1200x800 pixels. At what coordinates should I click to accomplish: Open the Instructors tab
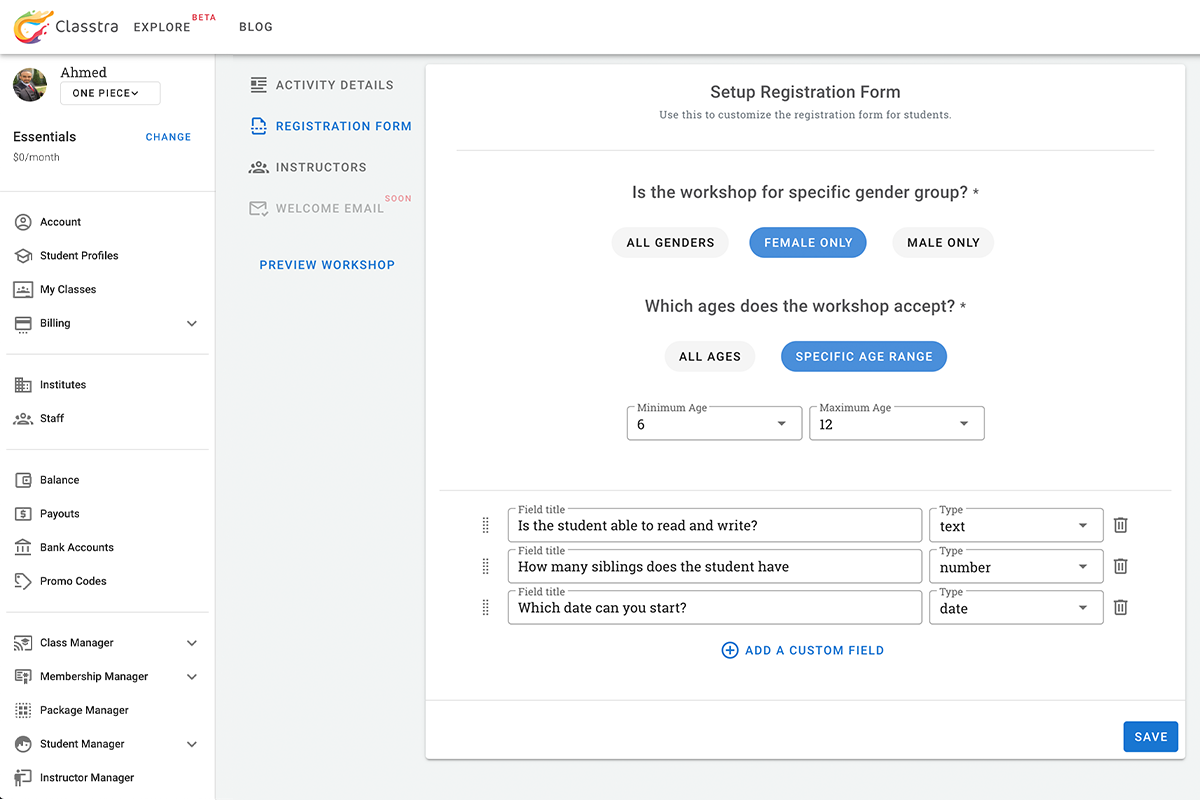(320, 167)
